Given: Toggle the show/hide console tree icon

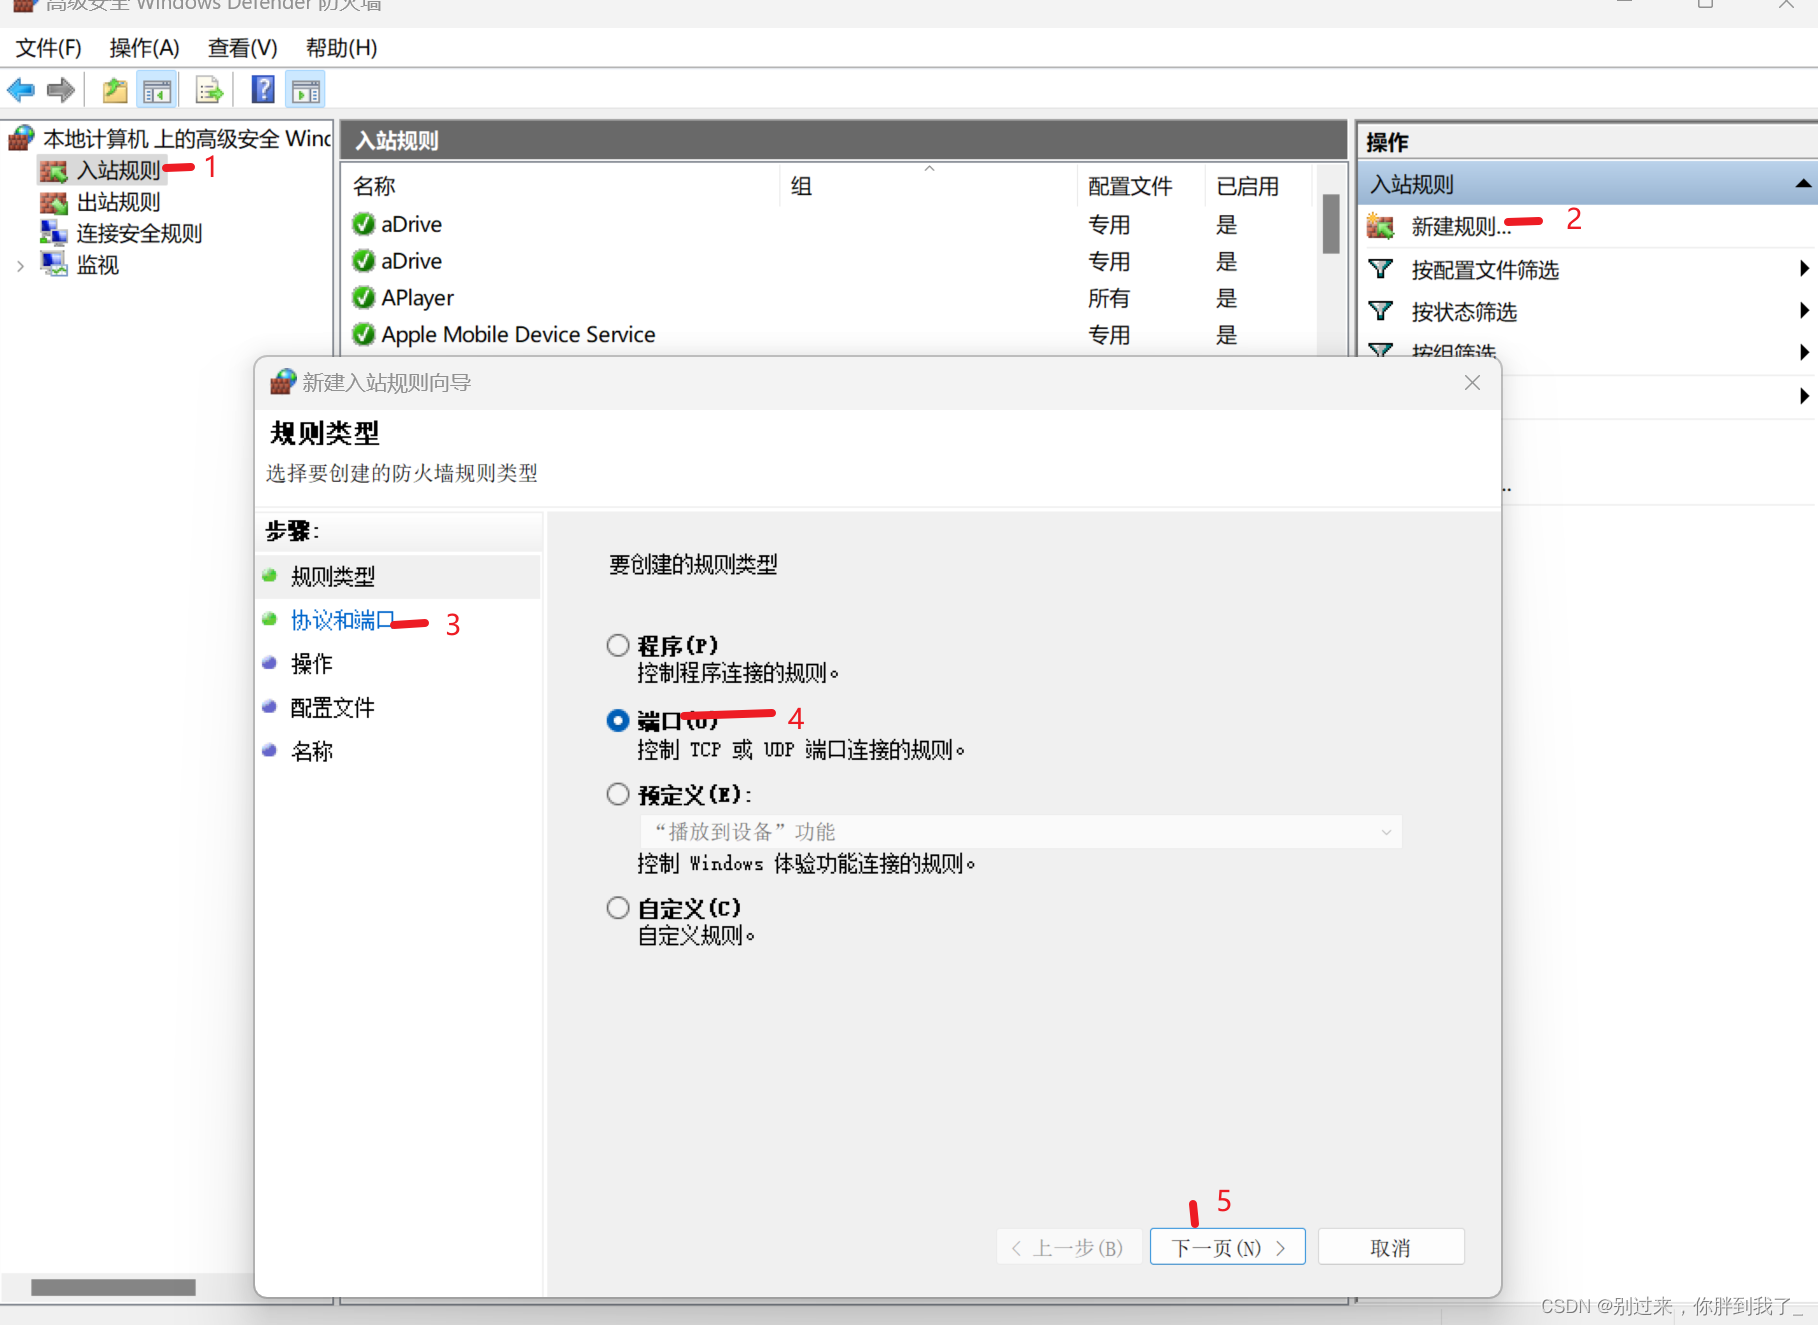Looking at the screenshot, I should pyautogui.click(x=157, y=91).
